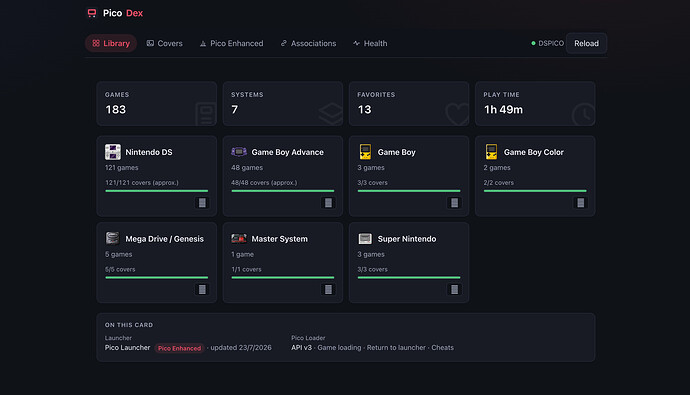Click the Game Boy Color console icon
This screenshot has width=690, height=395.
[x=492, y=152]
